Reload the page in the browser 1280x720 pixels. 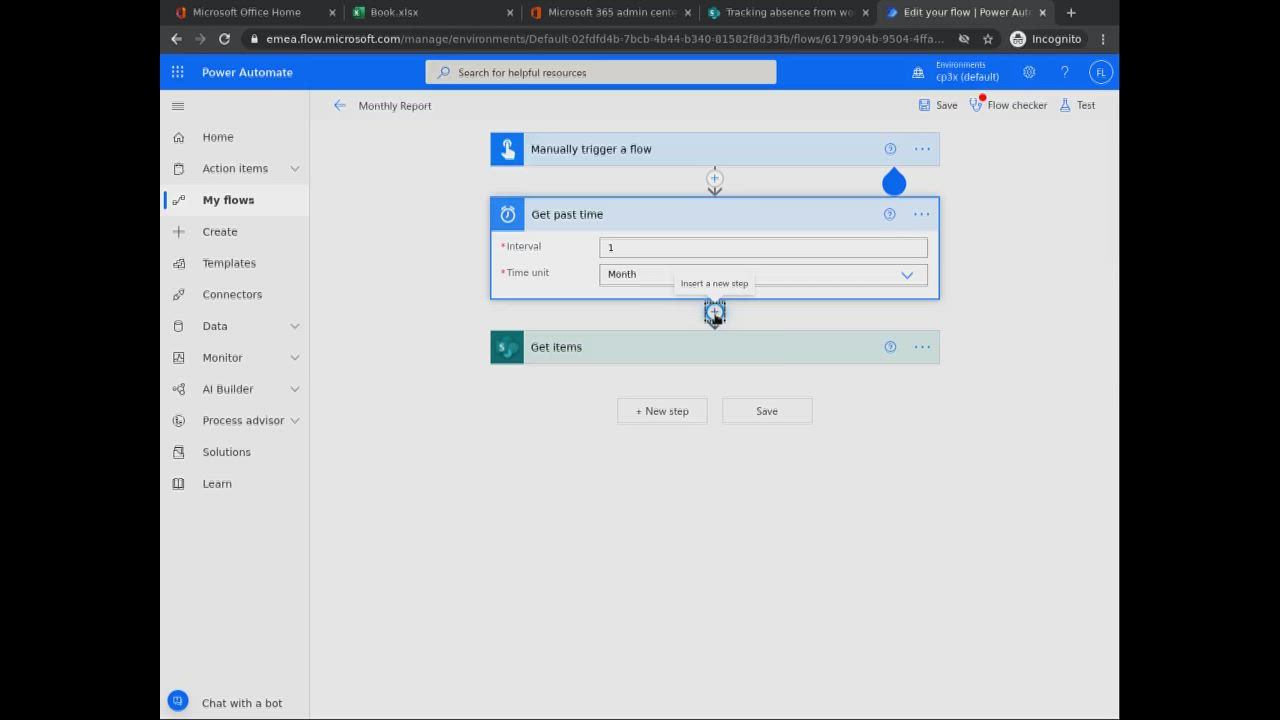(x=224, y=39)
